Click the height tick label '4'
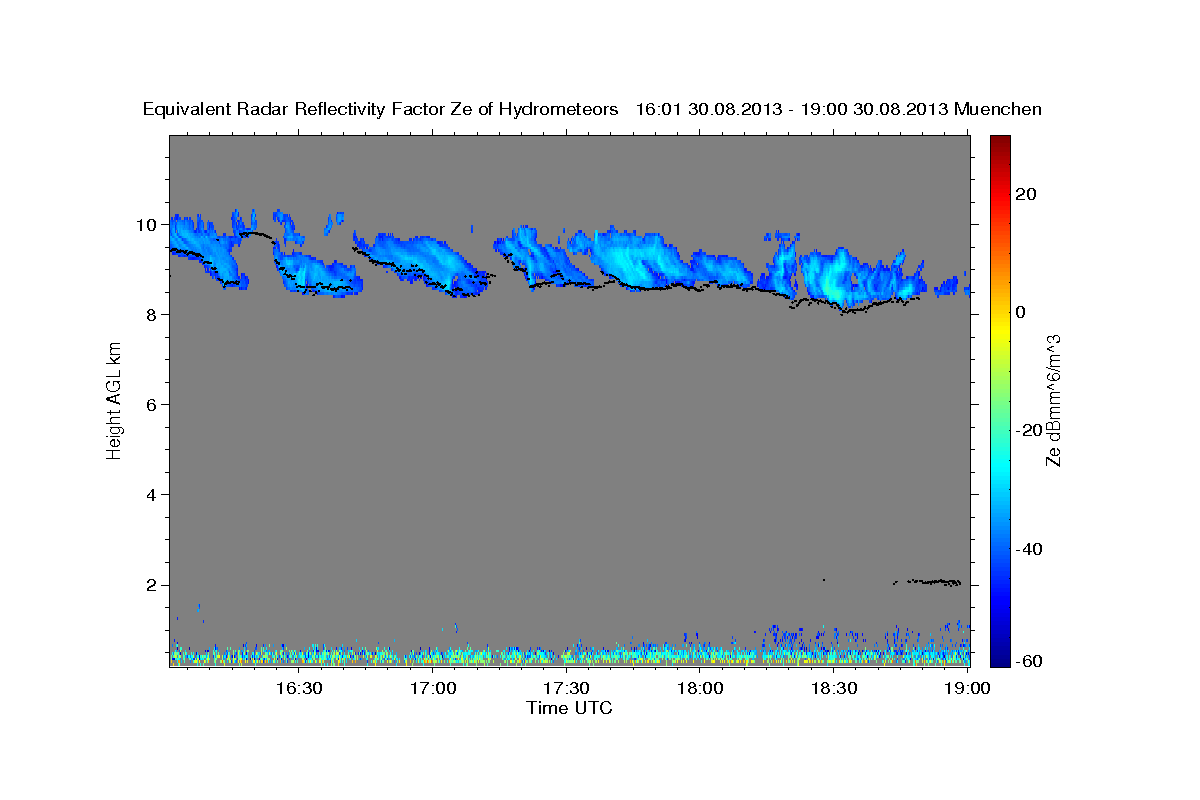 click(153, 495)
